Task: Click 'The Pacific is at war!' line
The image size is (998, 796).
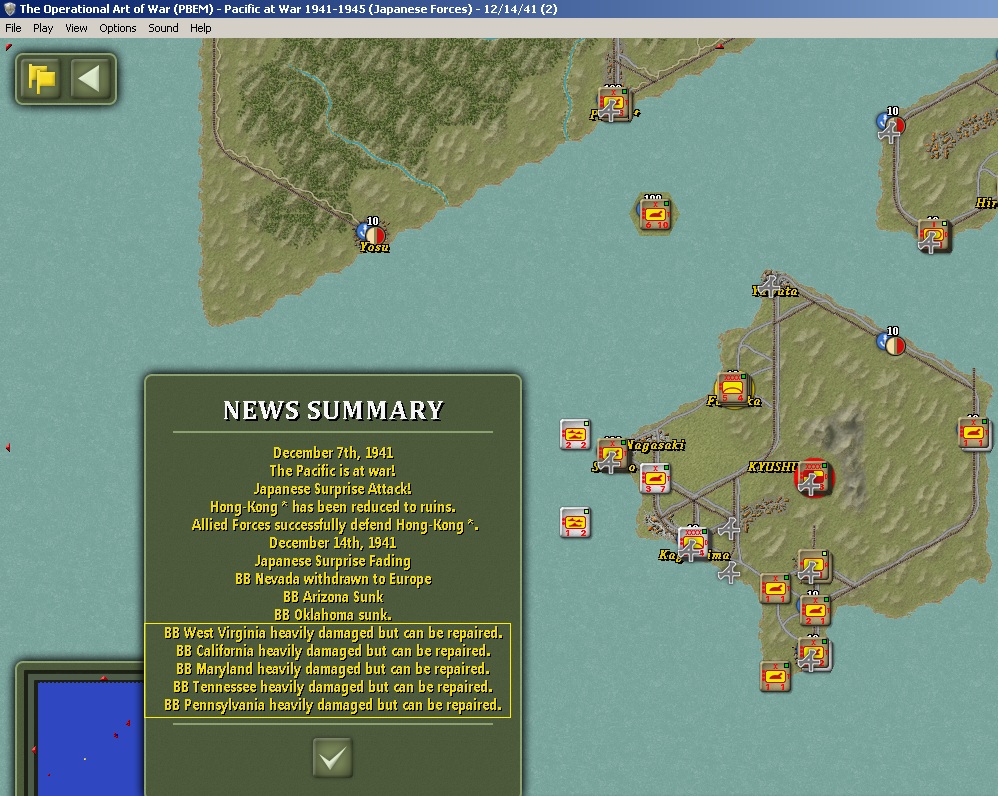Action: [x=333, y=471]
